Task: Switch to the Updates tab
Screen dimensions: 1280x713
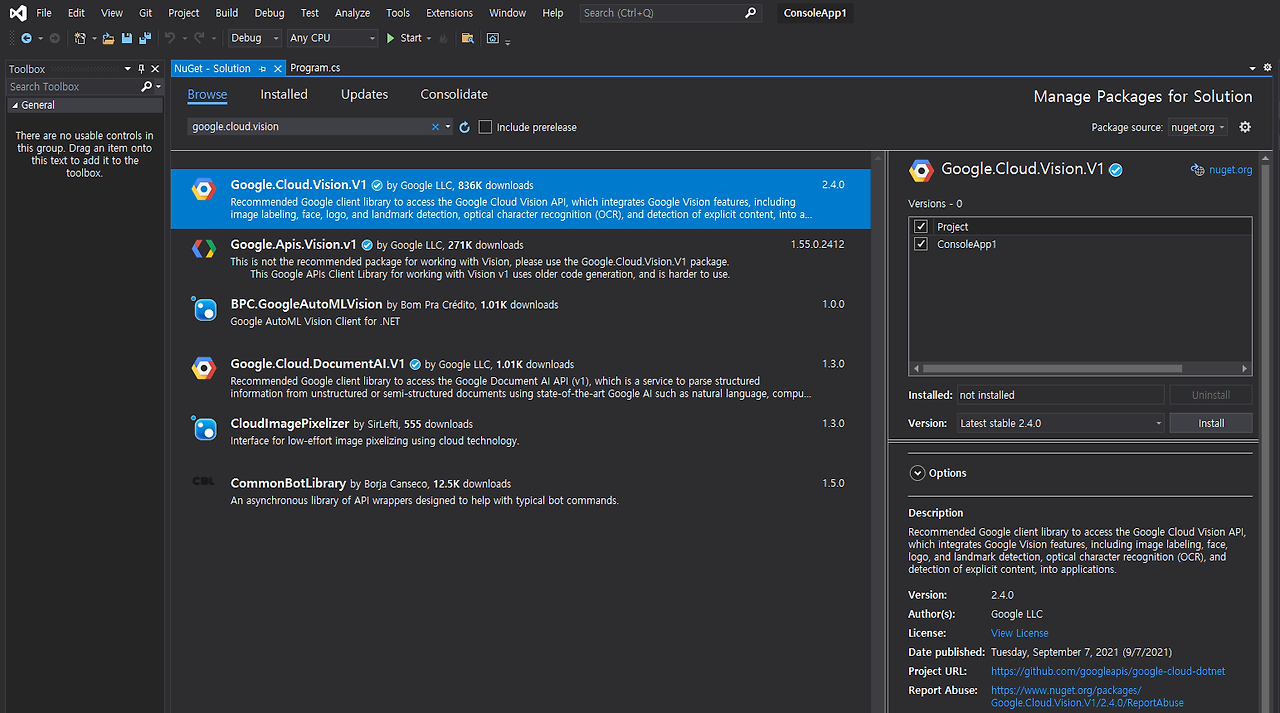Action: 364,94
